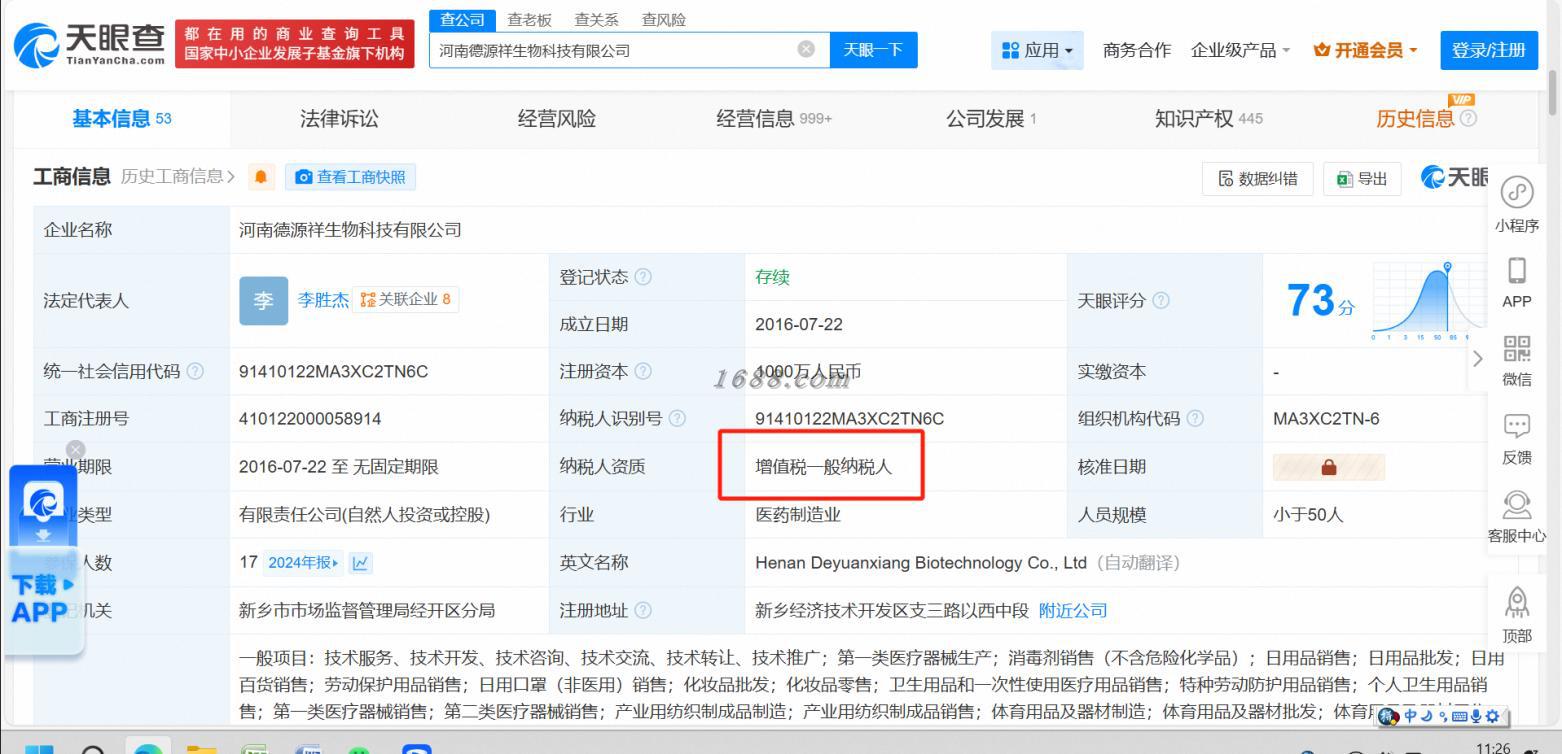Click the 李 avatar thumbnail

(x=264, y=301)
